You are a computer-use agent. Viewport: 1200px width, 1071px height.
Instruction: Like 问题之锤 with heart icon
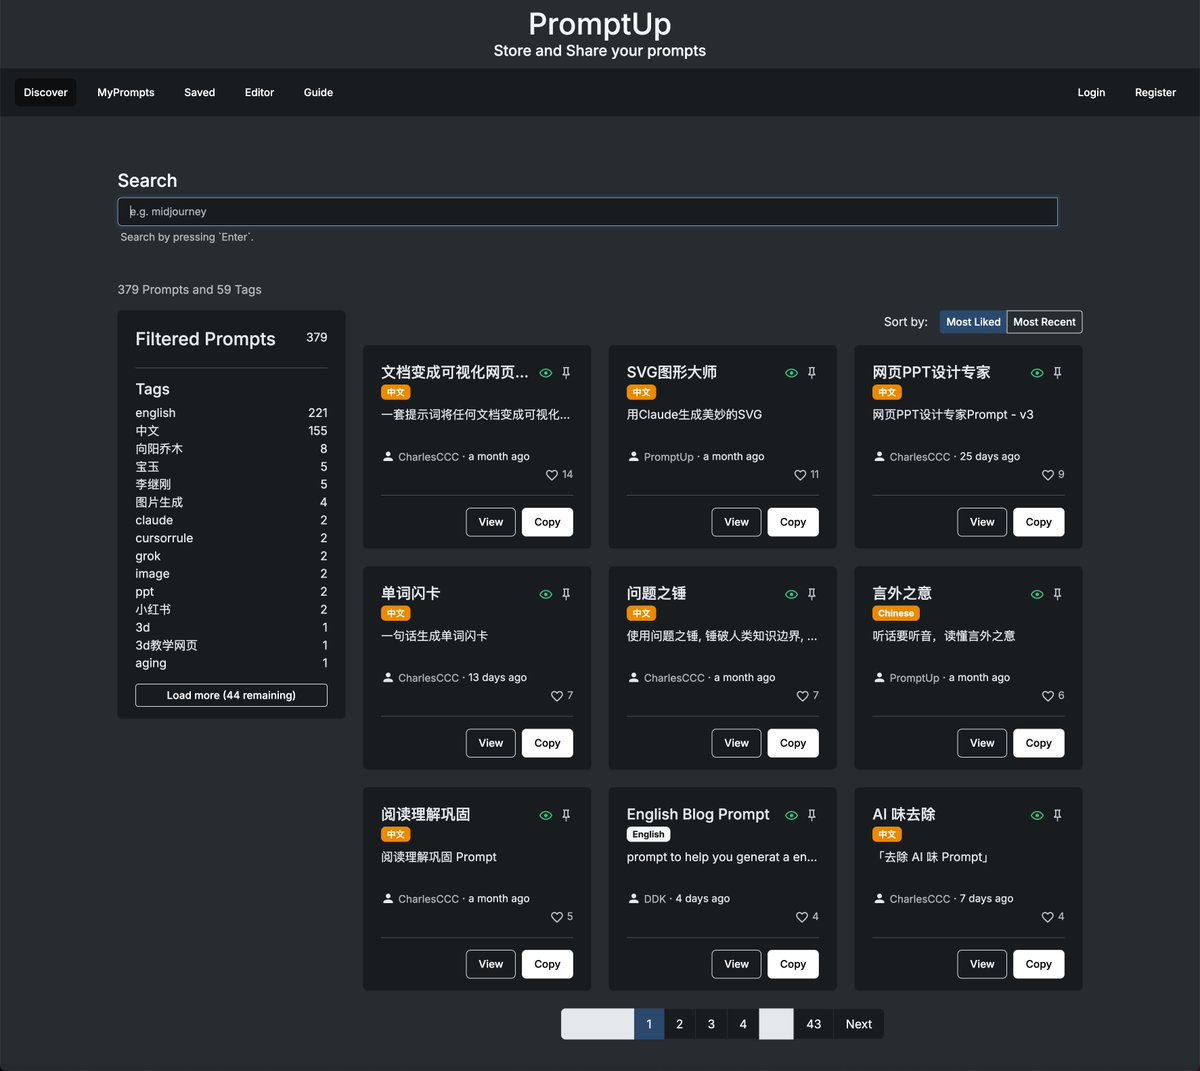pyautogui.click(x=802, y=696)
